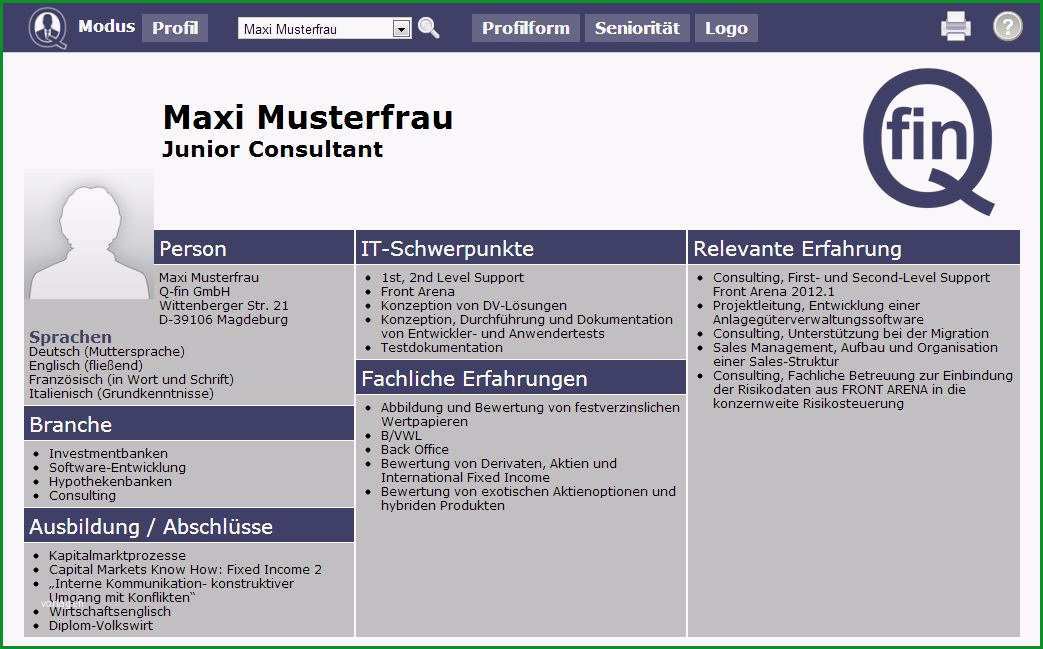Click the Software-Entwicklung list item
The image size is (1043, 649).
[x=117, y=467]
